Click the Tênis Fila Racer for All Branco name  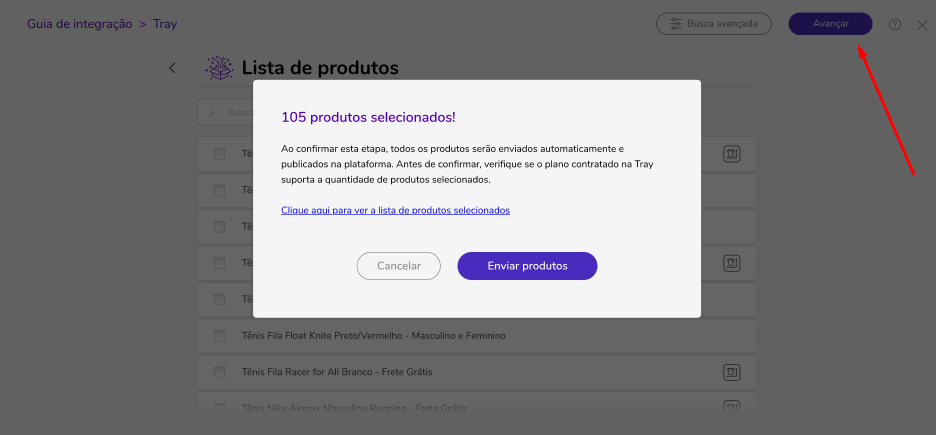pyautogui.click(x=337, y=372)
